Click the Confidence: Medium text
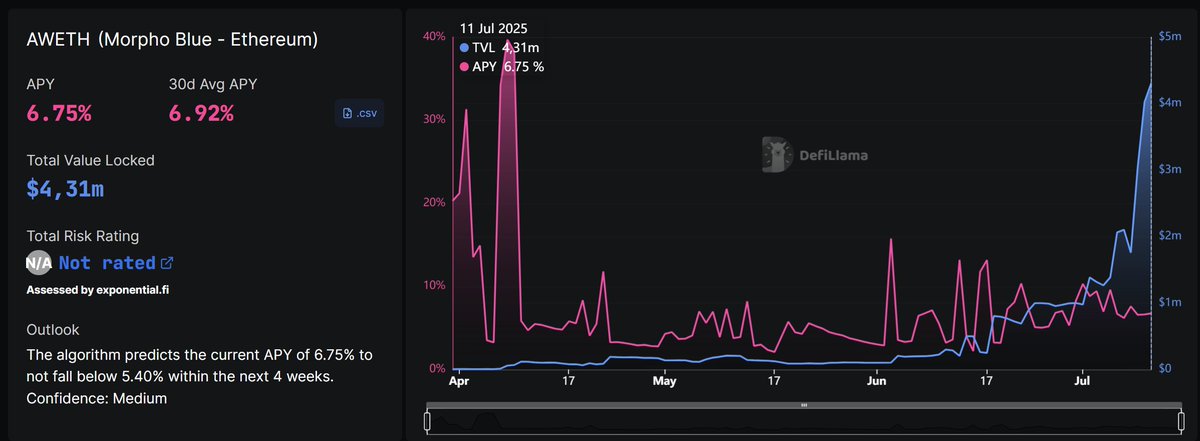Viewport: 1200px width, 441px height. click(97, 398)
